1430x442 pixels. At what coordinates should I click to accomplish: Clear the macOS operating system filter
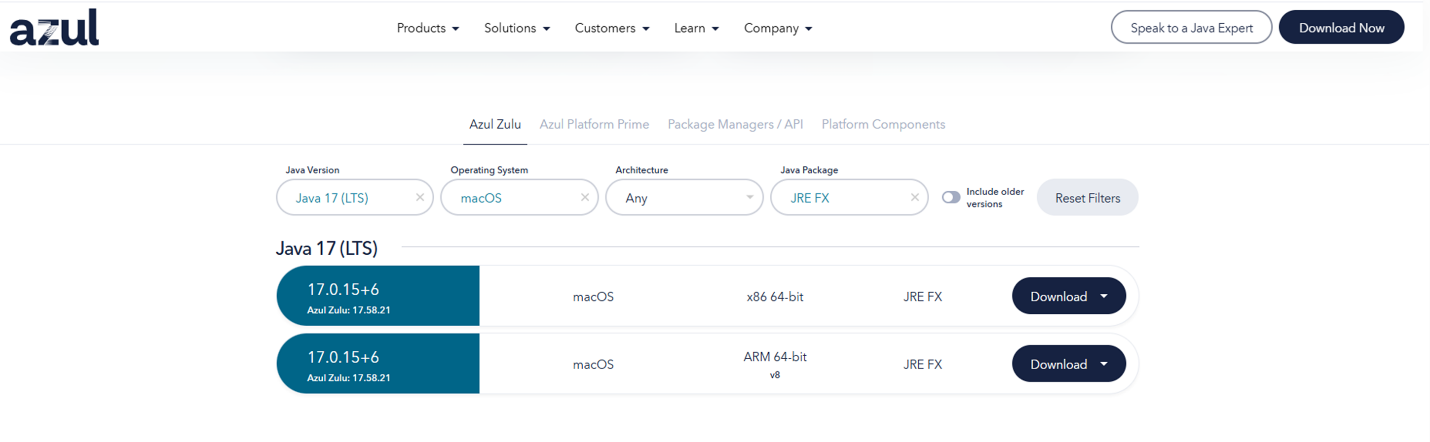585,198
